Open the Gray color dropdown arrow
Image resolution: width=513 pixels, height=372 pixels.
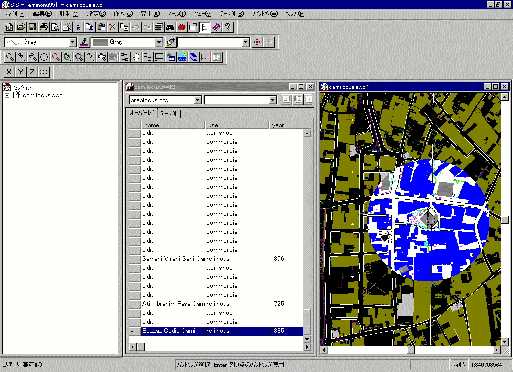pyautogui.click(x=159, y=42)
